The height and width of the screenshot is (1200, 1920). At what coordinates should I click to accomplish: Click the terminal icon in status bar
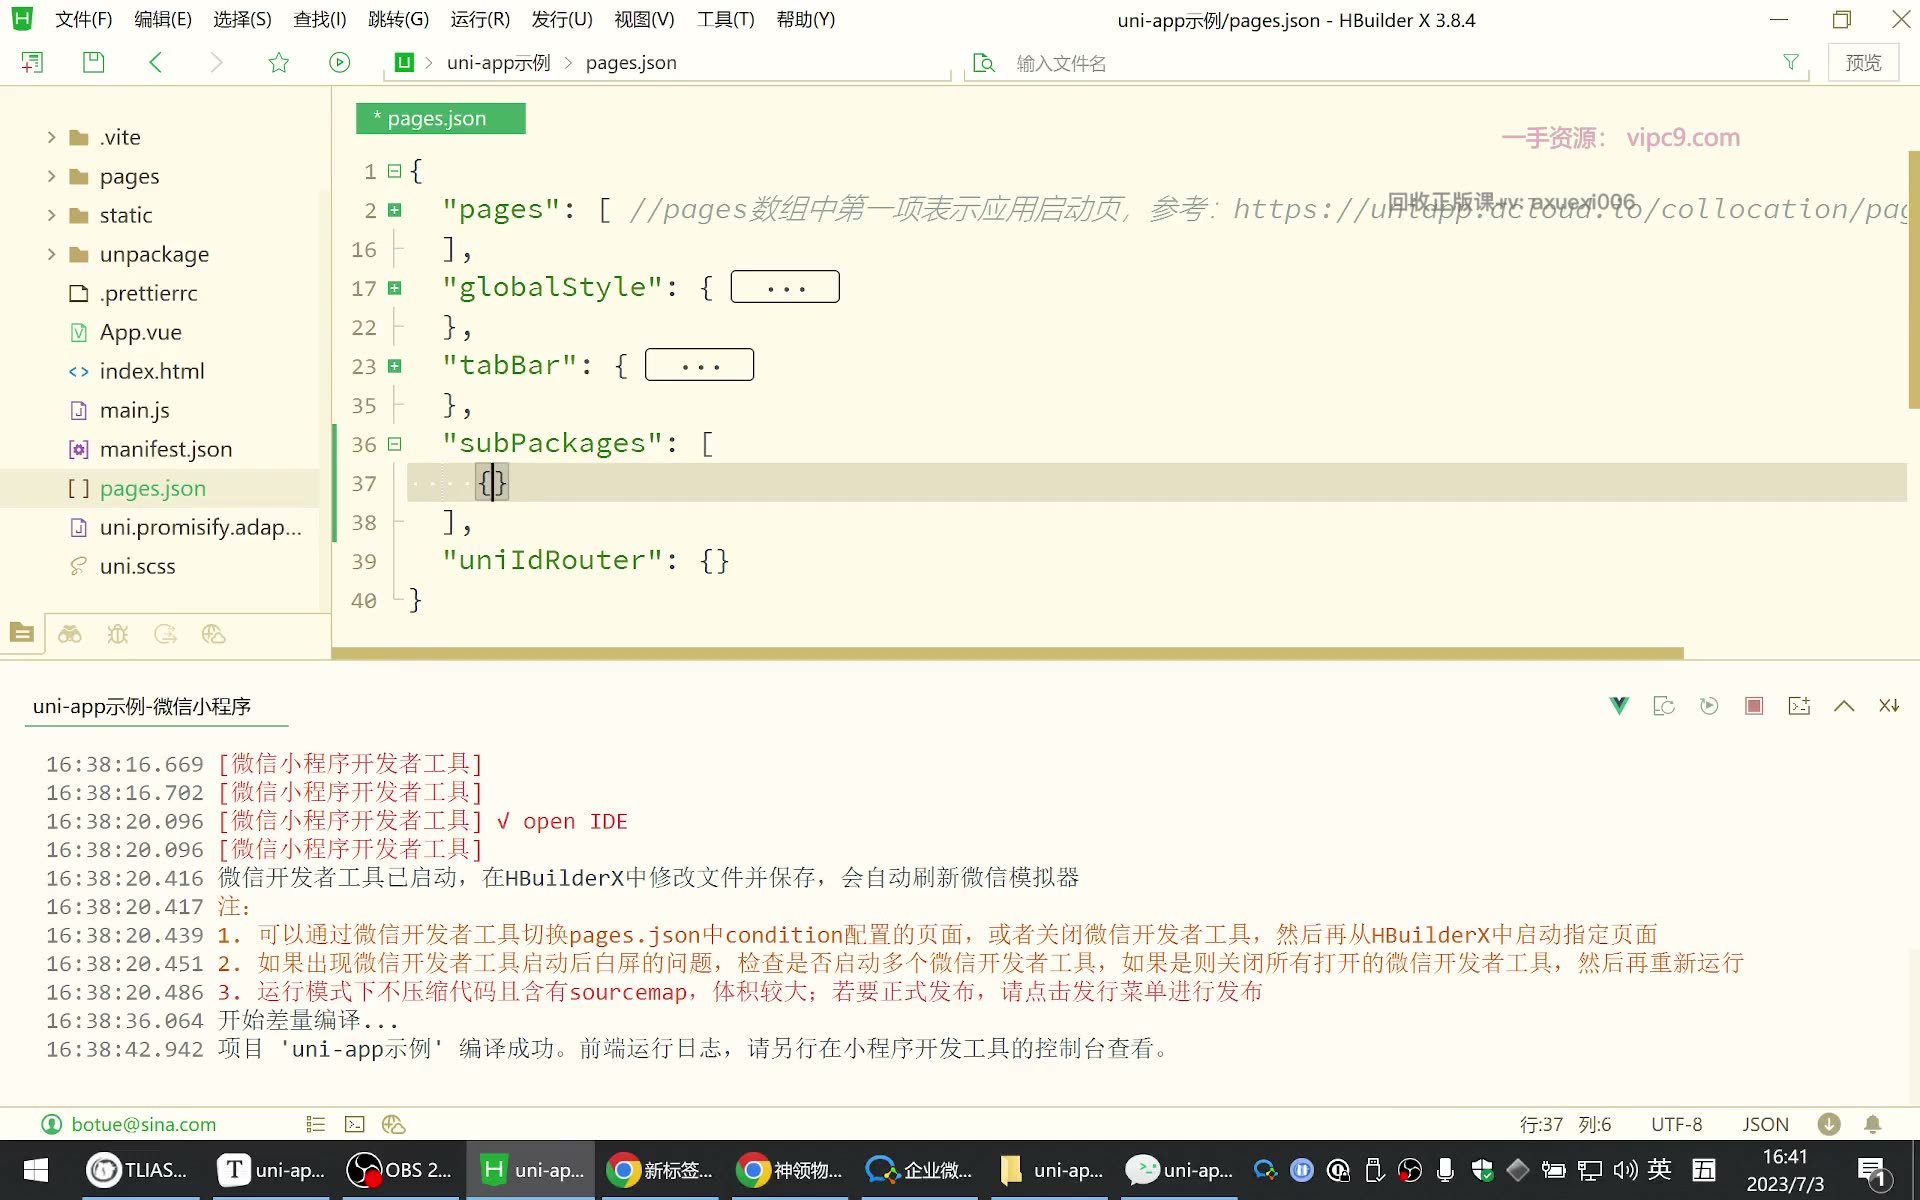[355, 1124]
